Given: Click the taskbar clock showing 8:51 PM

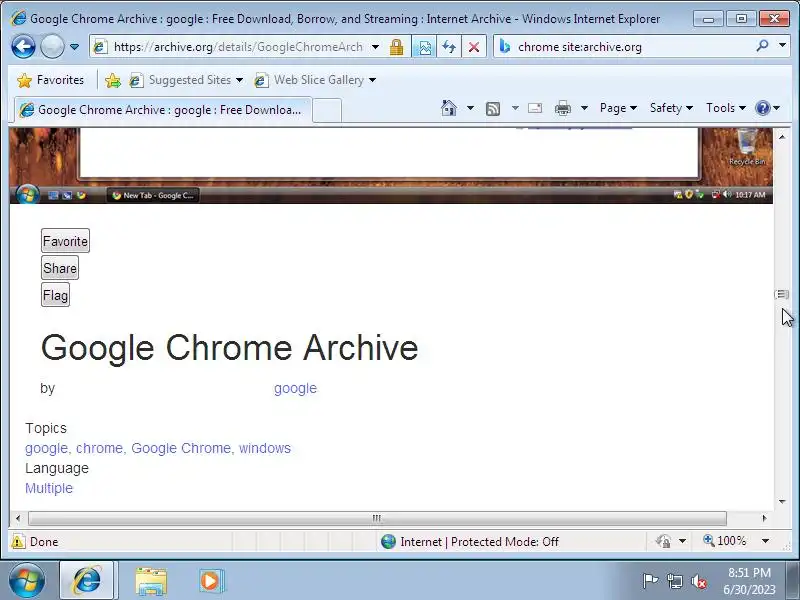Looking at the screenshot, I should pyautogui.click(x=749, y=581).
